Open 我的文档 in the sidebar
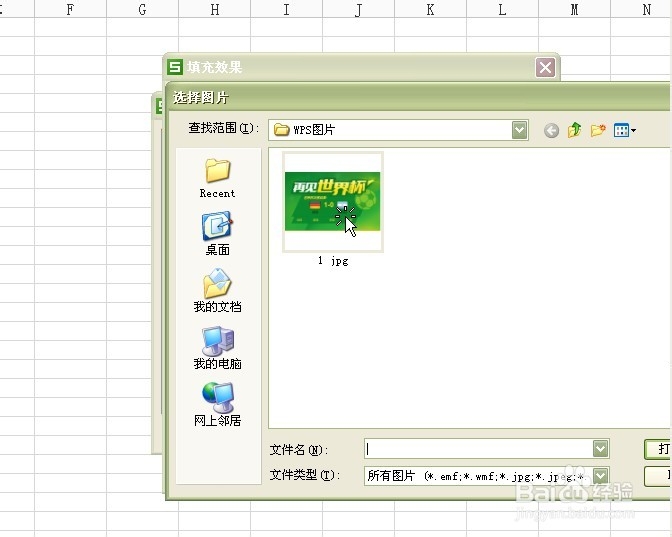 pos(217,290)
